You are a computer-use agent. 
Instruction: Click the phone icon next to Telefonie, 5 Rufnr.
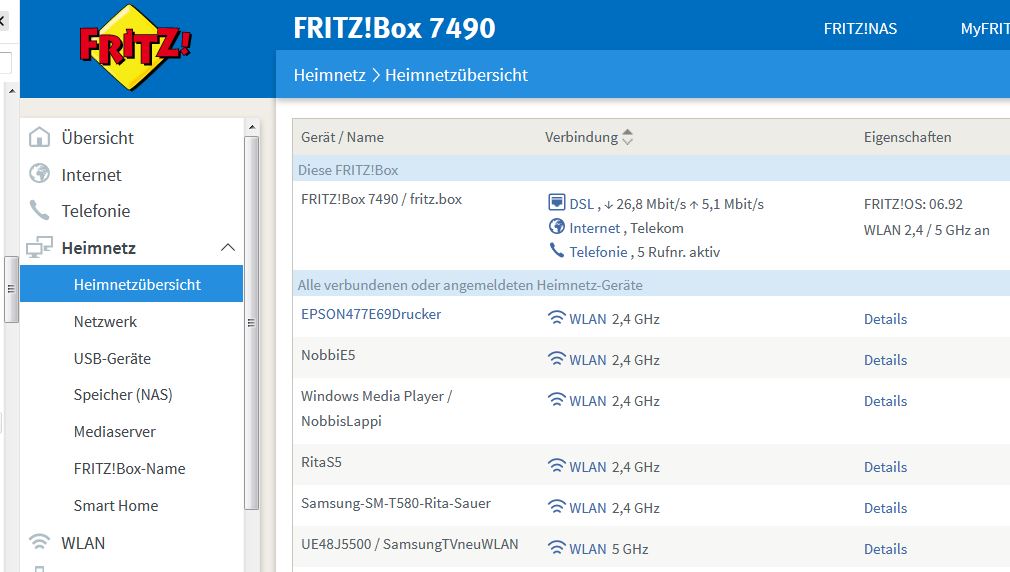[557, 251]
